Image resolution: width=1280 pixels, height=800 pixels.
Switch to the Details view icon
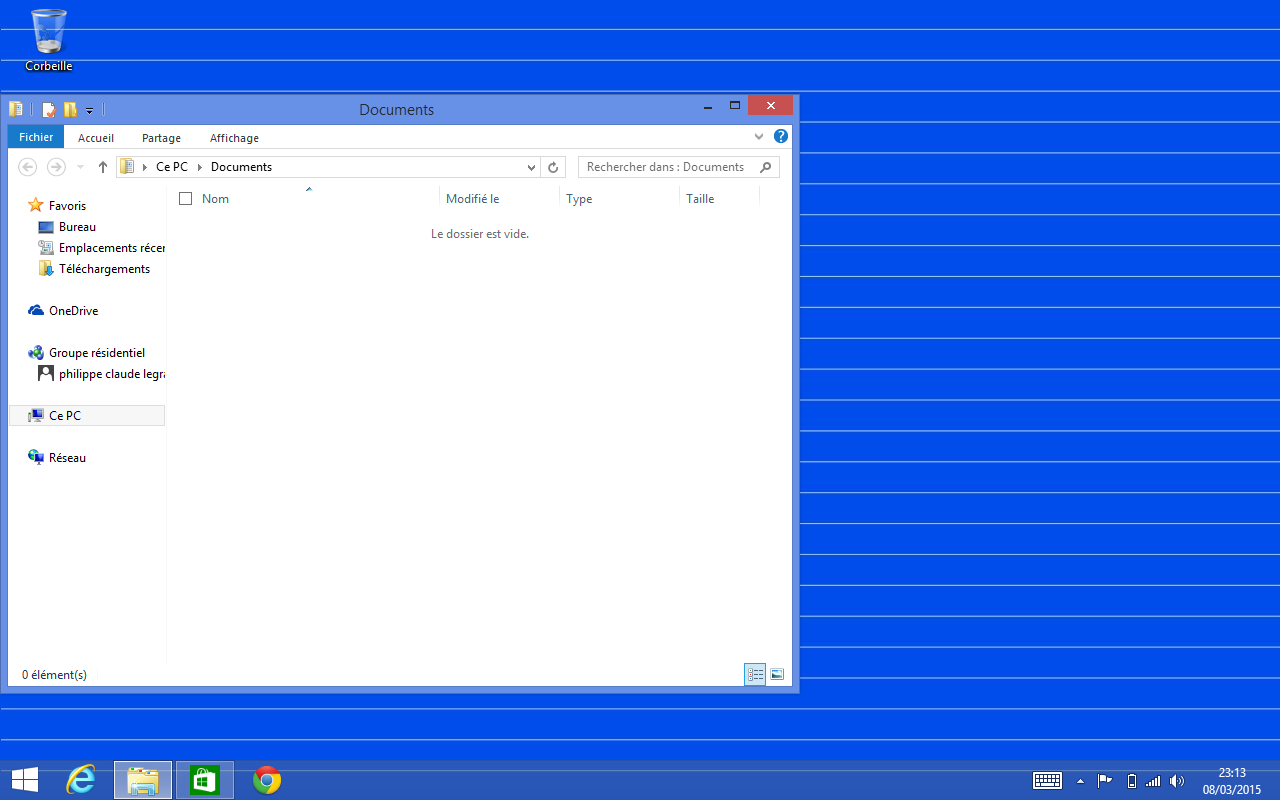click(x=755, y=675)
